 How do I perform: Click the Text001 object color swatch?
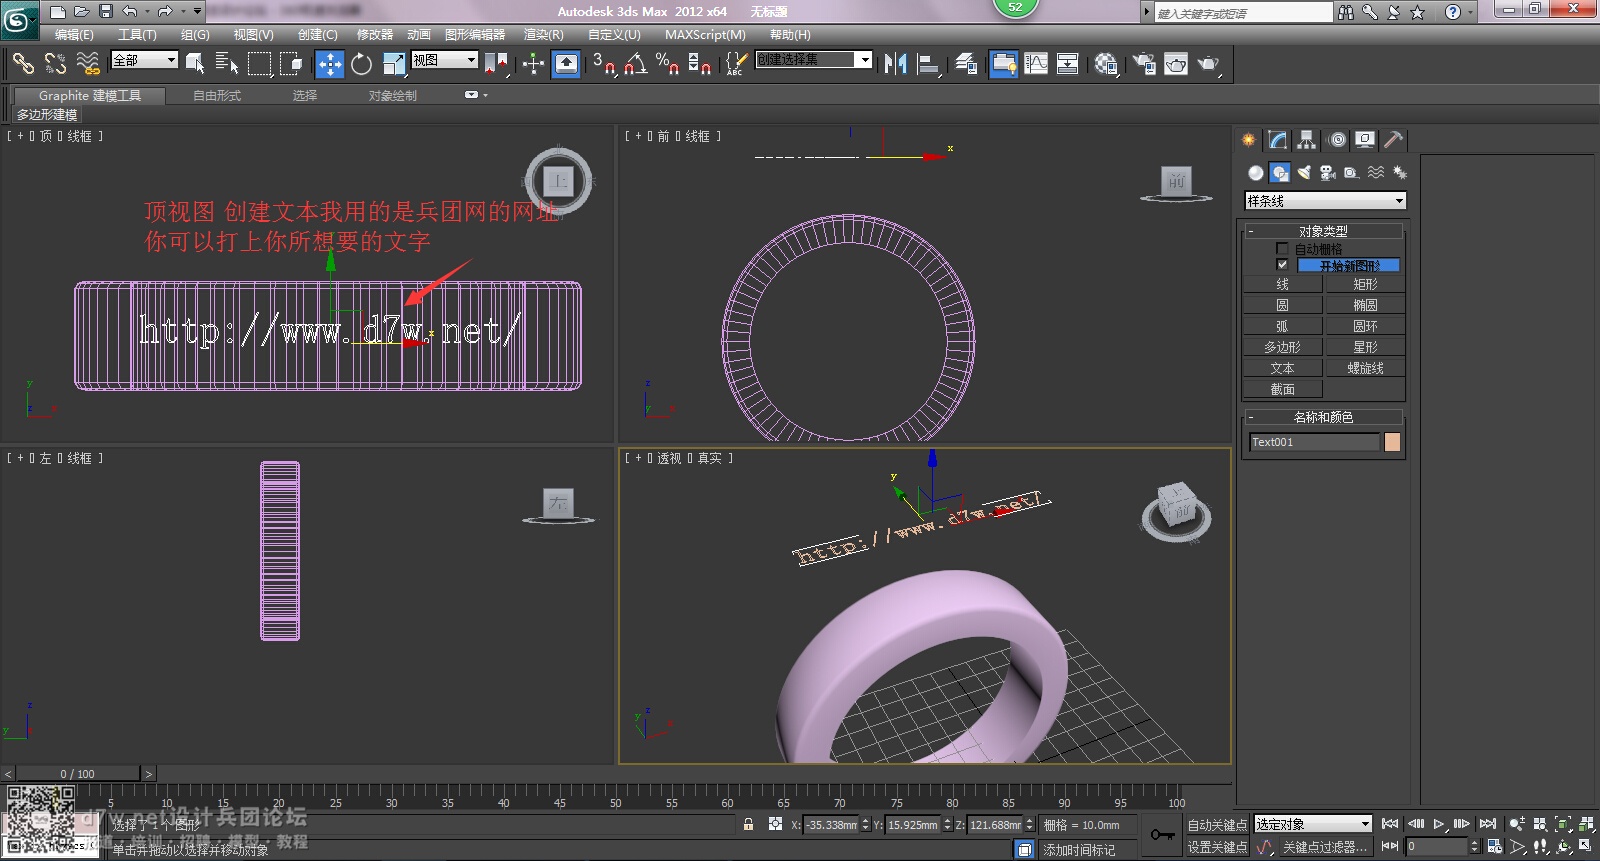coord(1392,442)
